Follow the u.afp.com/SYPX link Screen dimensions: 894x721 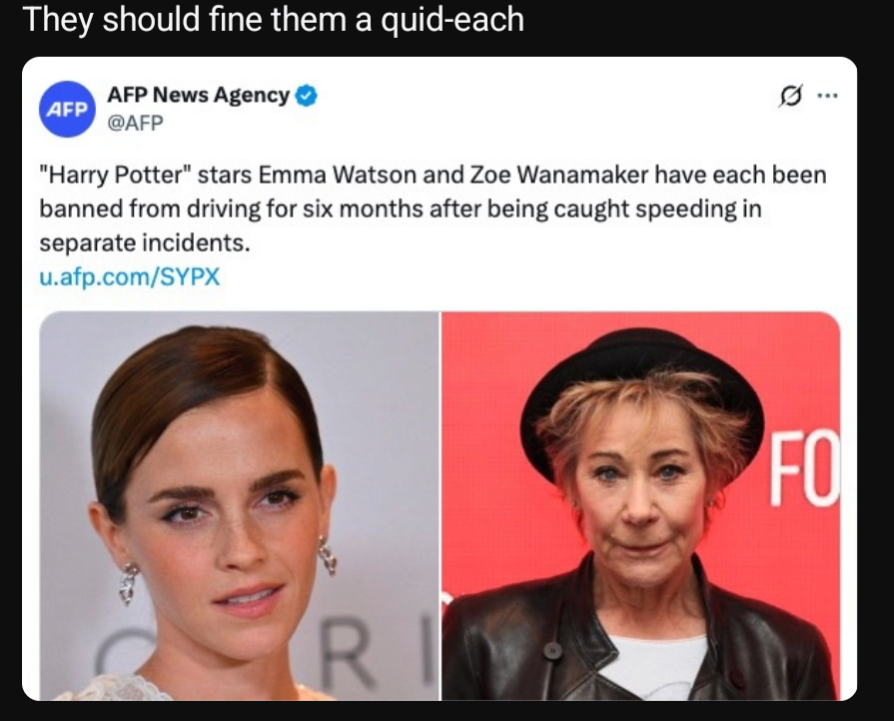coord(129,276)
